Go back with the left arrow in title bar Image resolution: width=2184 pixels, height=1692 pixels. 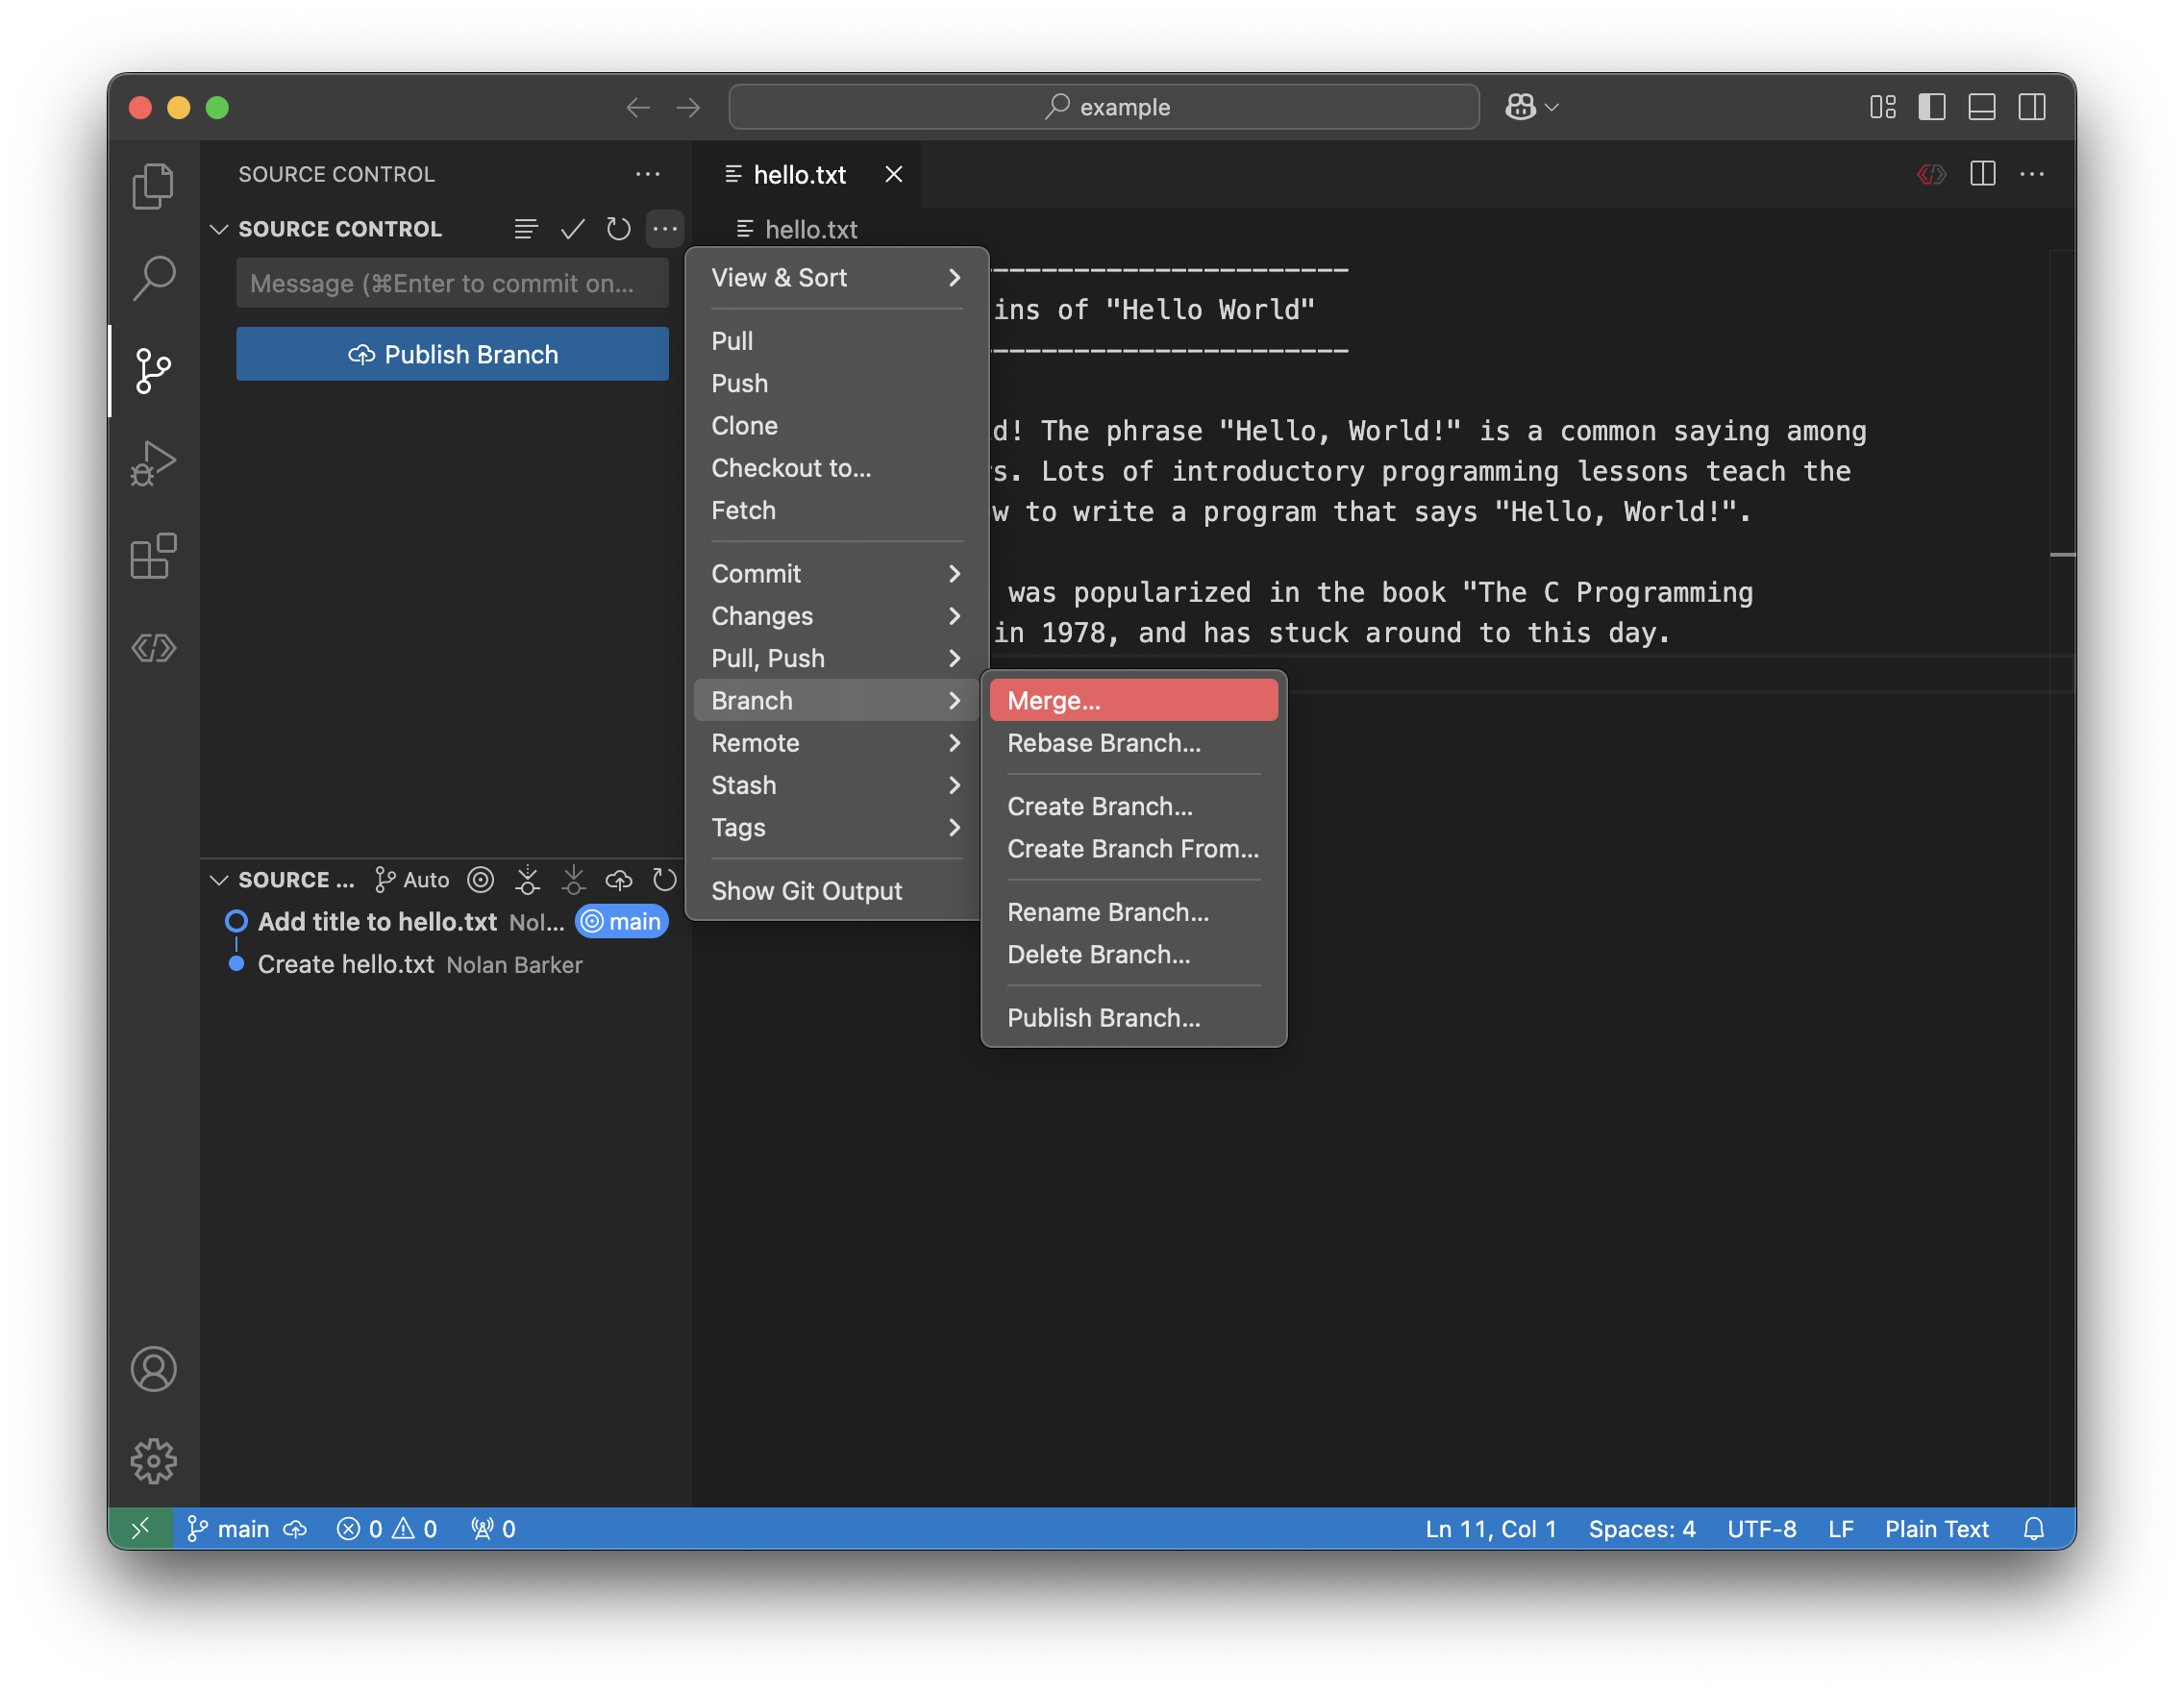pyautogui.click(x=638, y=107)
